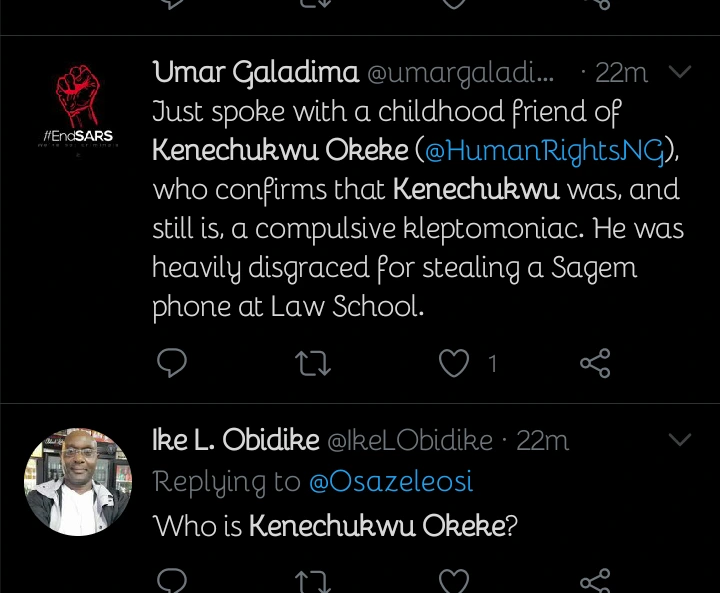Image resolution: width=720 pixels, height=593 pixels.
Task: Retweet Umar Galadima's tweet
Action: pos(314,363)
